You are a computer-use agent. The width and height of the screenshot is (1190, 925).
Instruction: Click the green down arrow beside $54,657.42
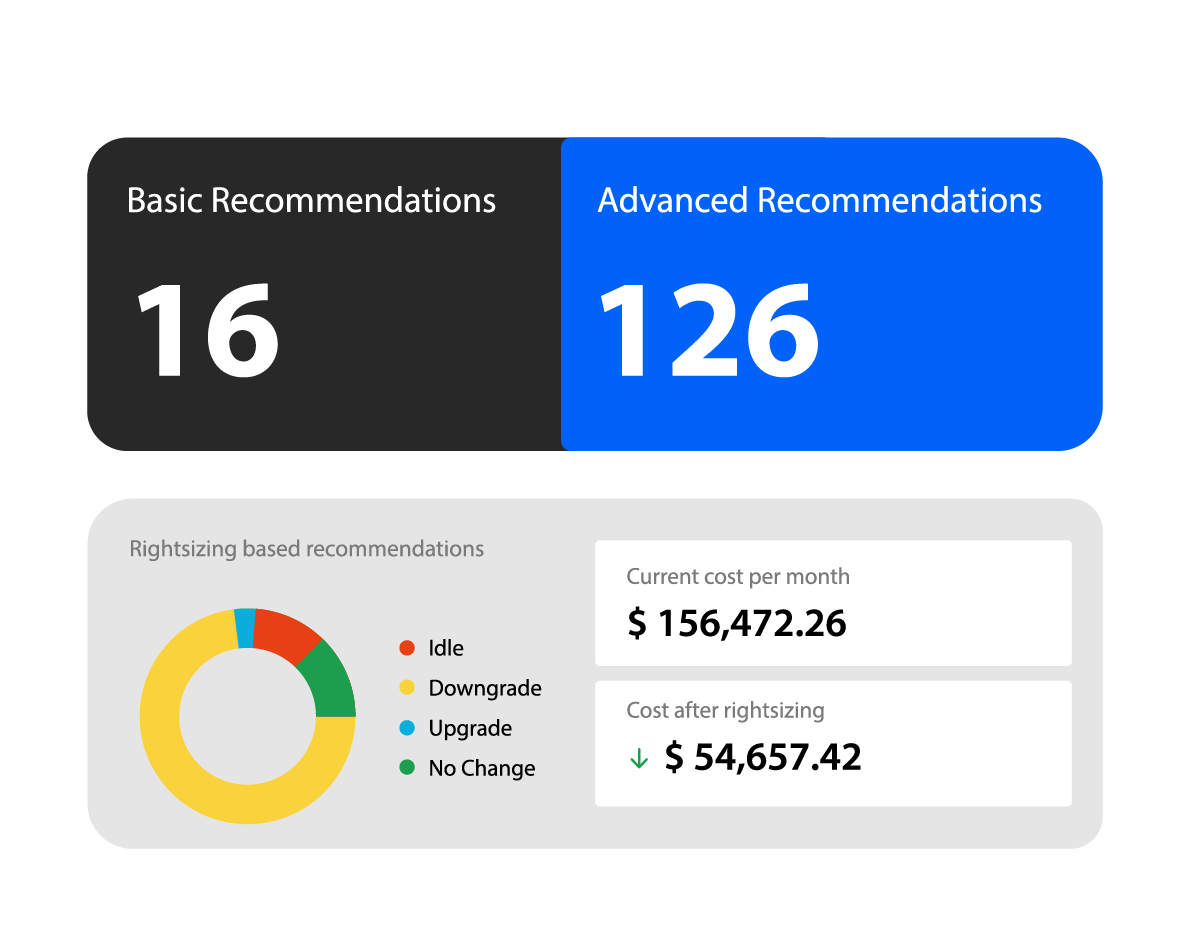pyautogui.click(x=638, y=759)
